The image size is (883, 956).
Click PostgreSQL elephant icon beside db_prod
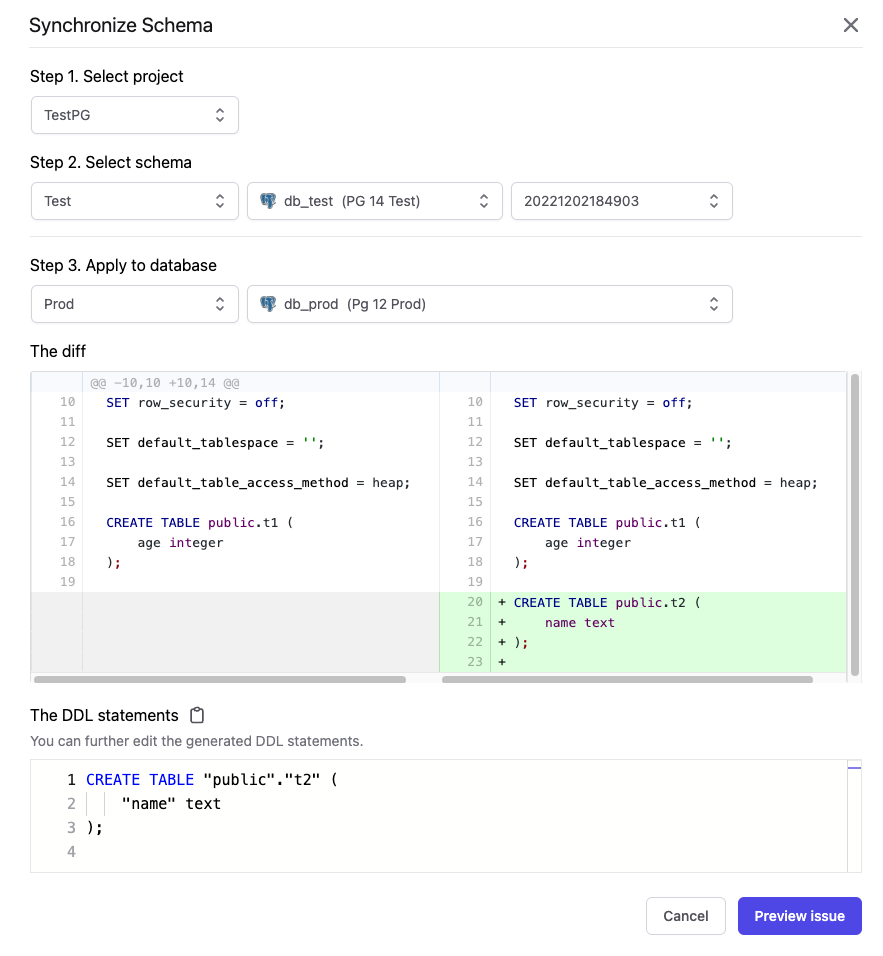coord(268,304)
